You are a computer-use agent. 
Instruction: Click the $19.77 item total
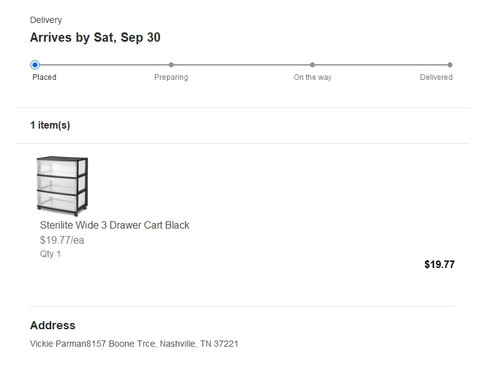[x=439, y=264]
